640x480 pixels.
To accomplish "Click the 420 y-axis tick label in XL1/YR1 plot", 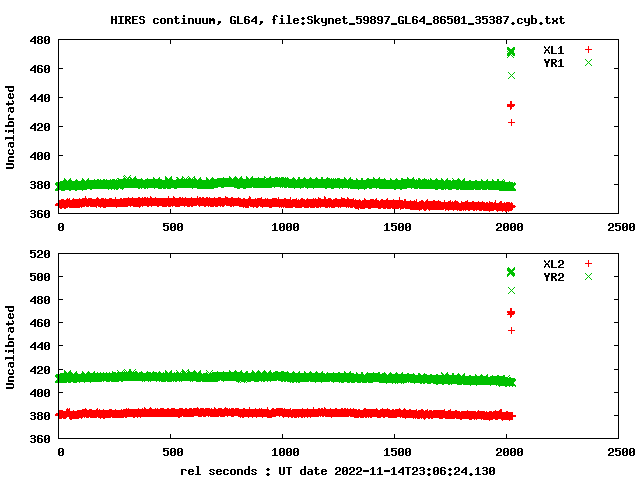I will tap(40, 127).
